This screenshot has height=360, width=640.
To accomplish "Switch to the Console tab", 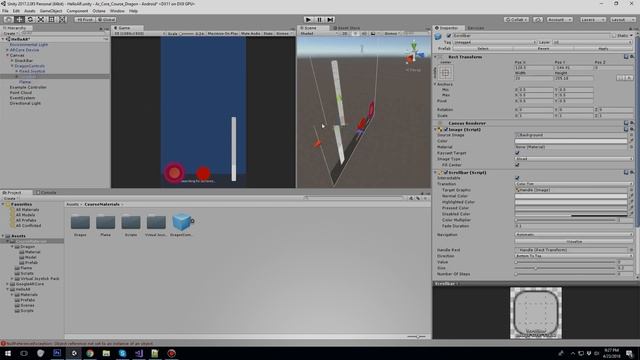I will pyautogui.click(x=46, y=192).
